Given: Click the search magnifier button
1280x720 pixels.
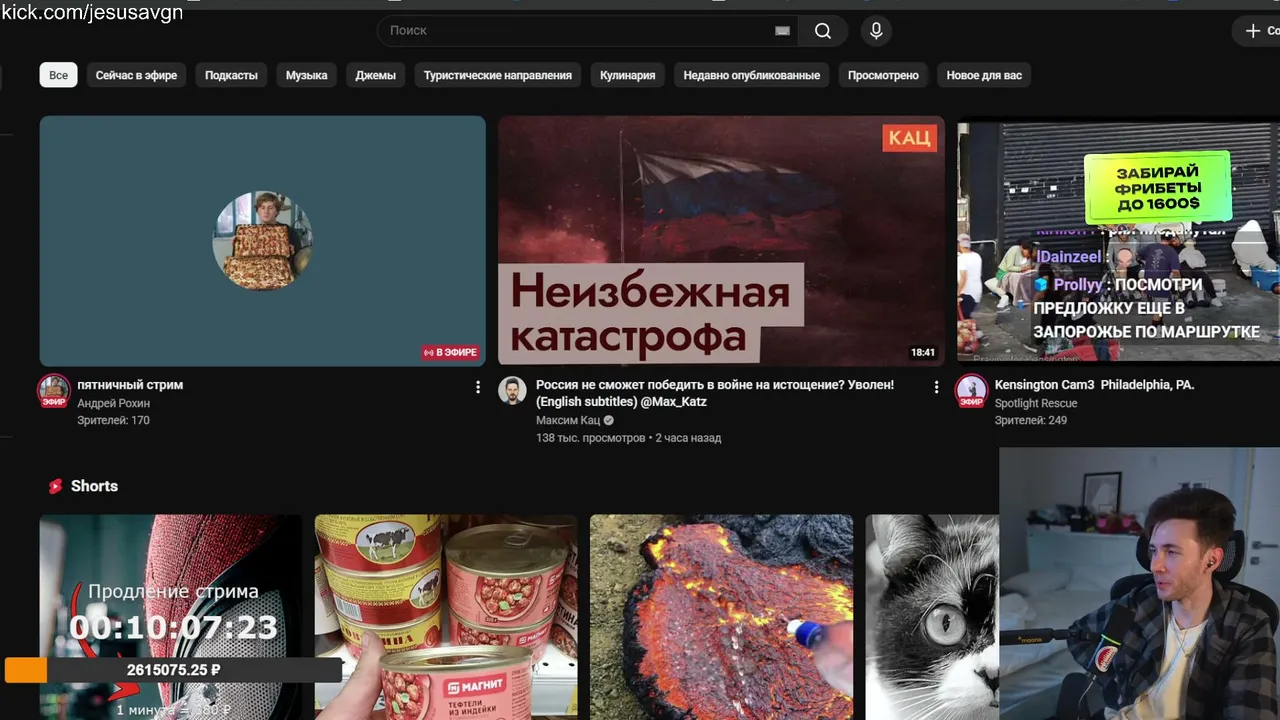Looking at the screenshot, I should tap(823, 31).
